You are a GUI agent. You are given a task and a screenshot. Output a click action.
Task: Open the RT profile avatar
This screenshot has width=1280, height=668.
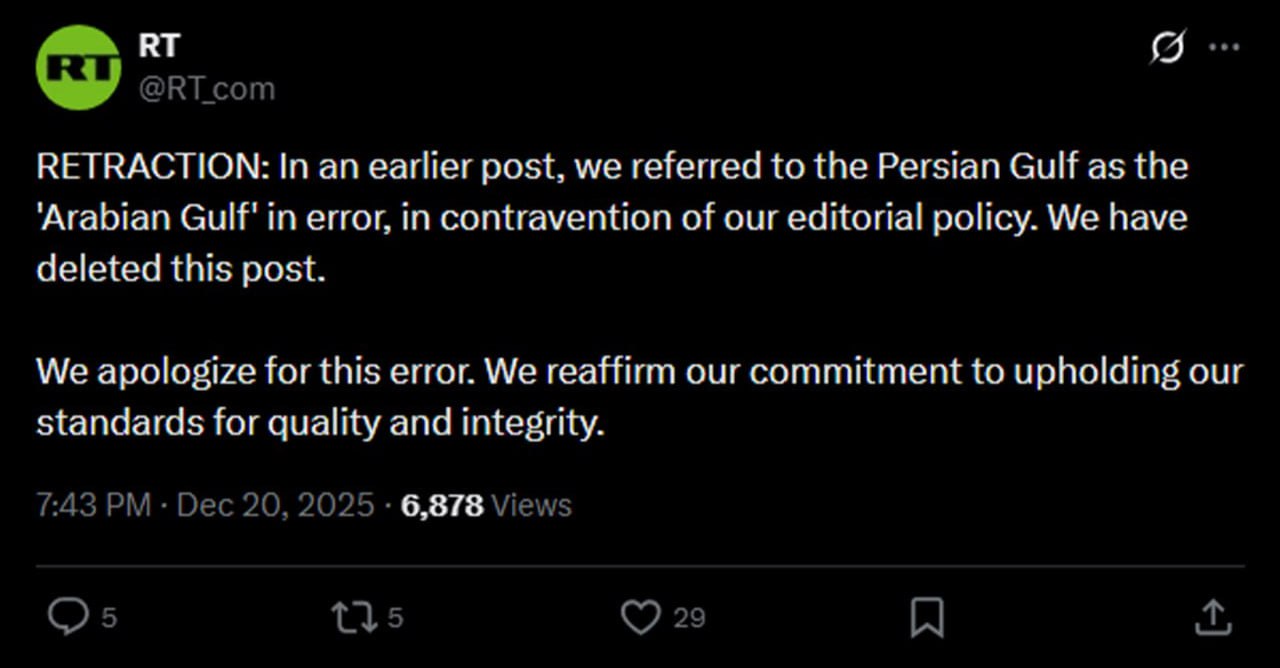[x=78, y=67]
